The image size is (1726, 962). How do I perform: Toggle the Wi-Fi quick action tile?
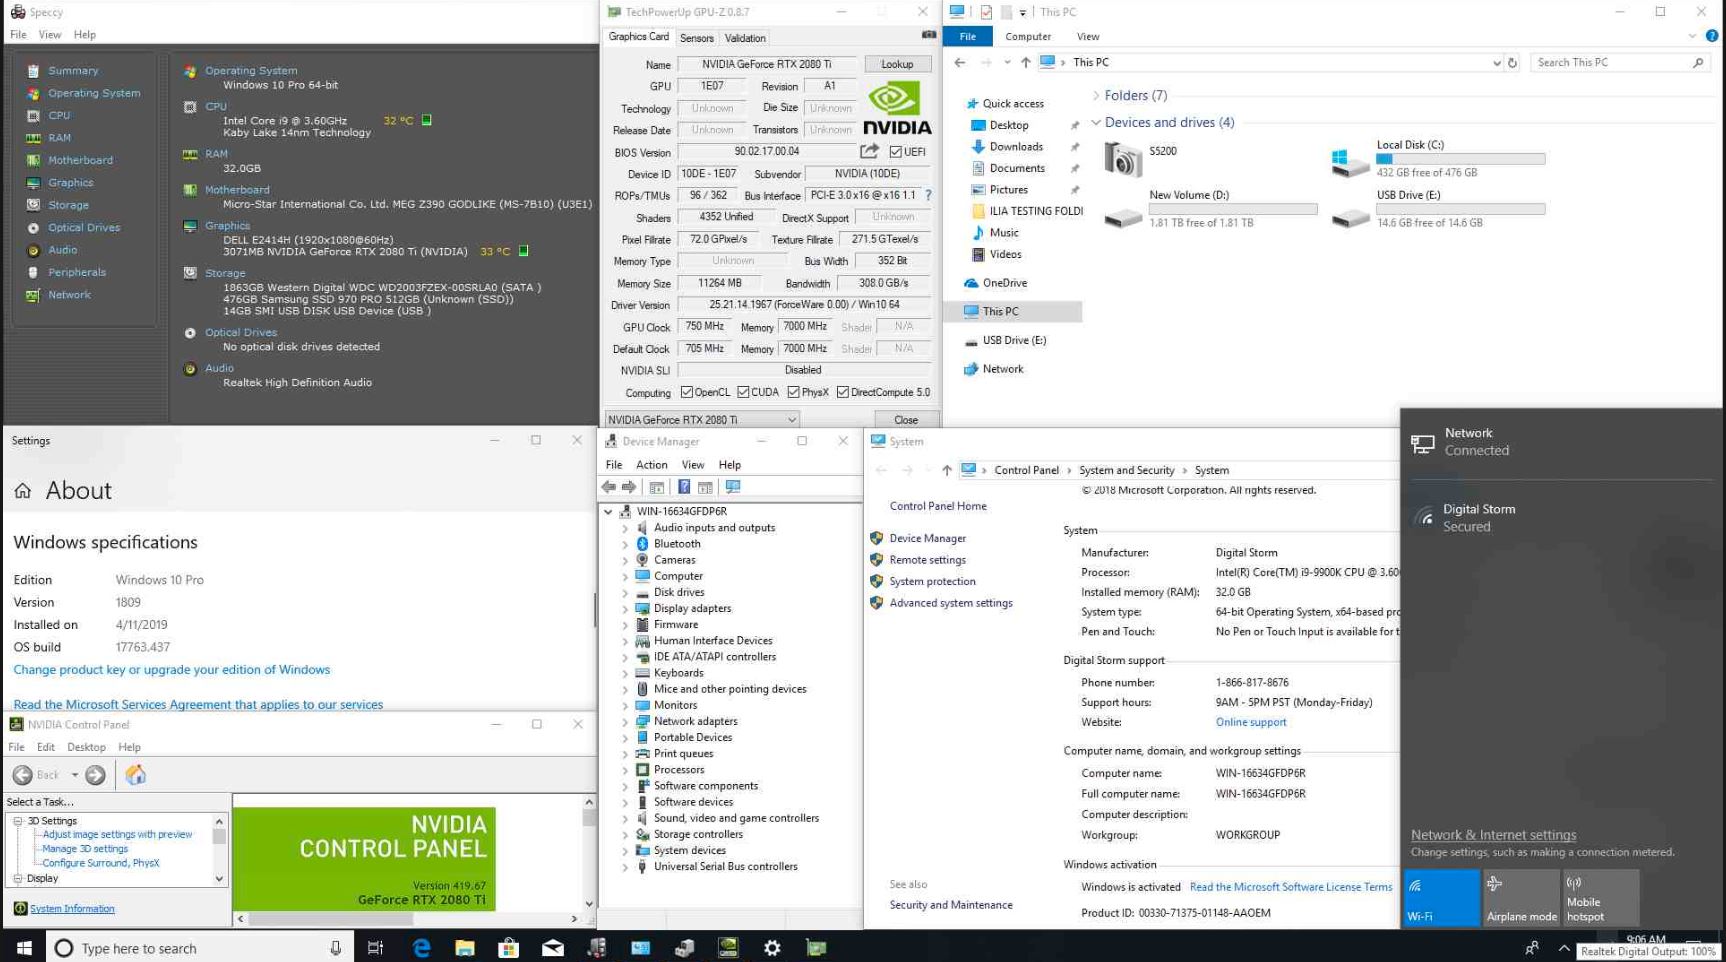coord(1441,897)
